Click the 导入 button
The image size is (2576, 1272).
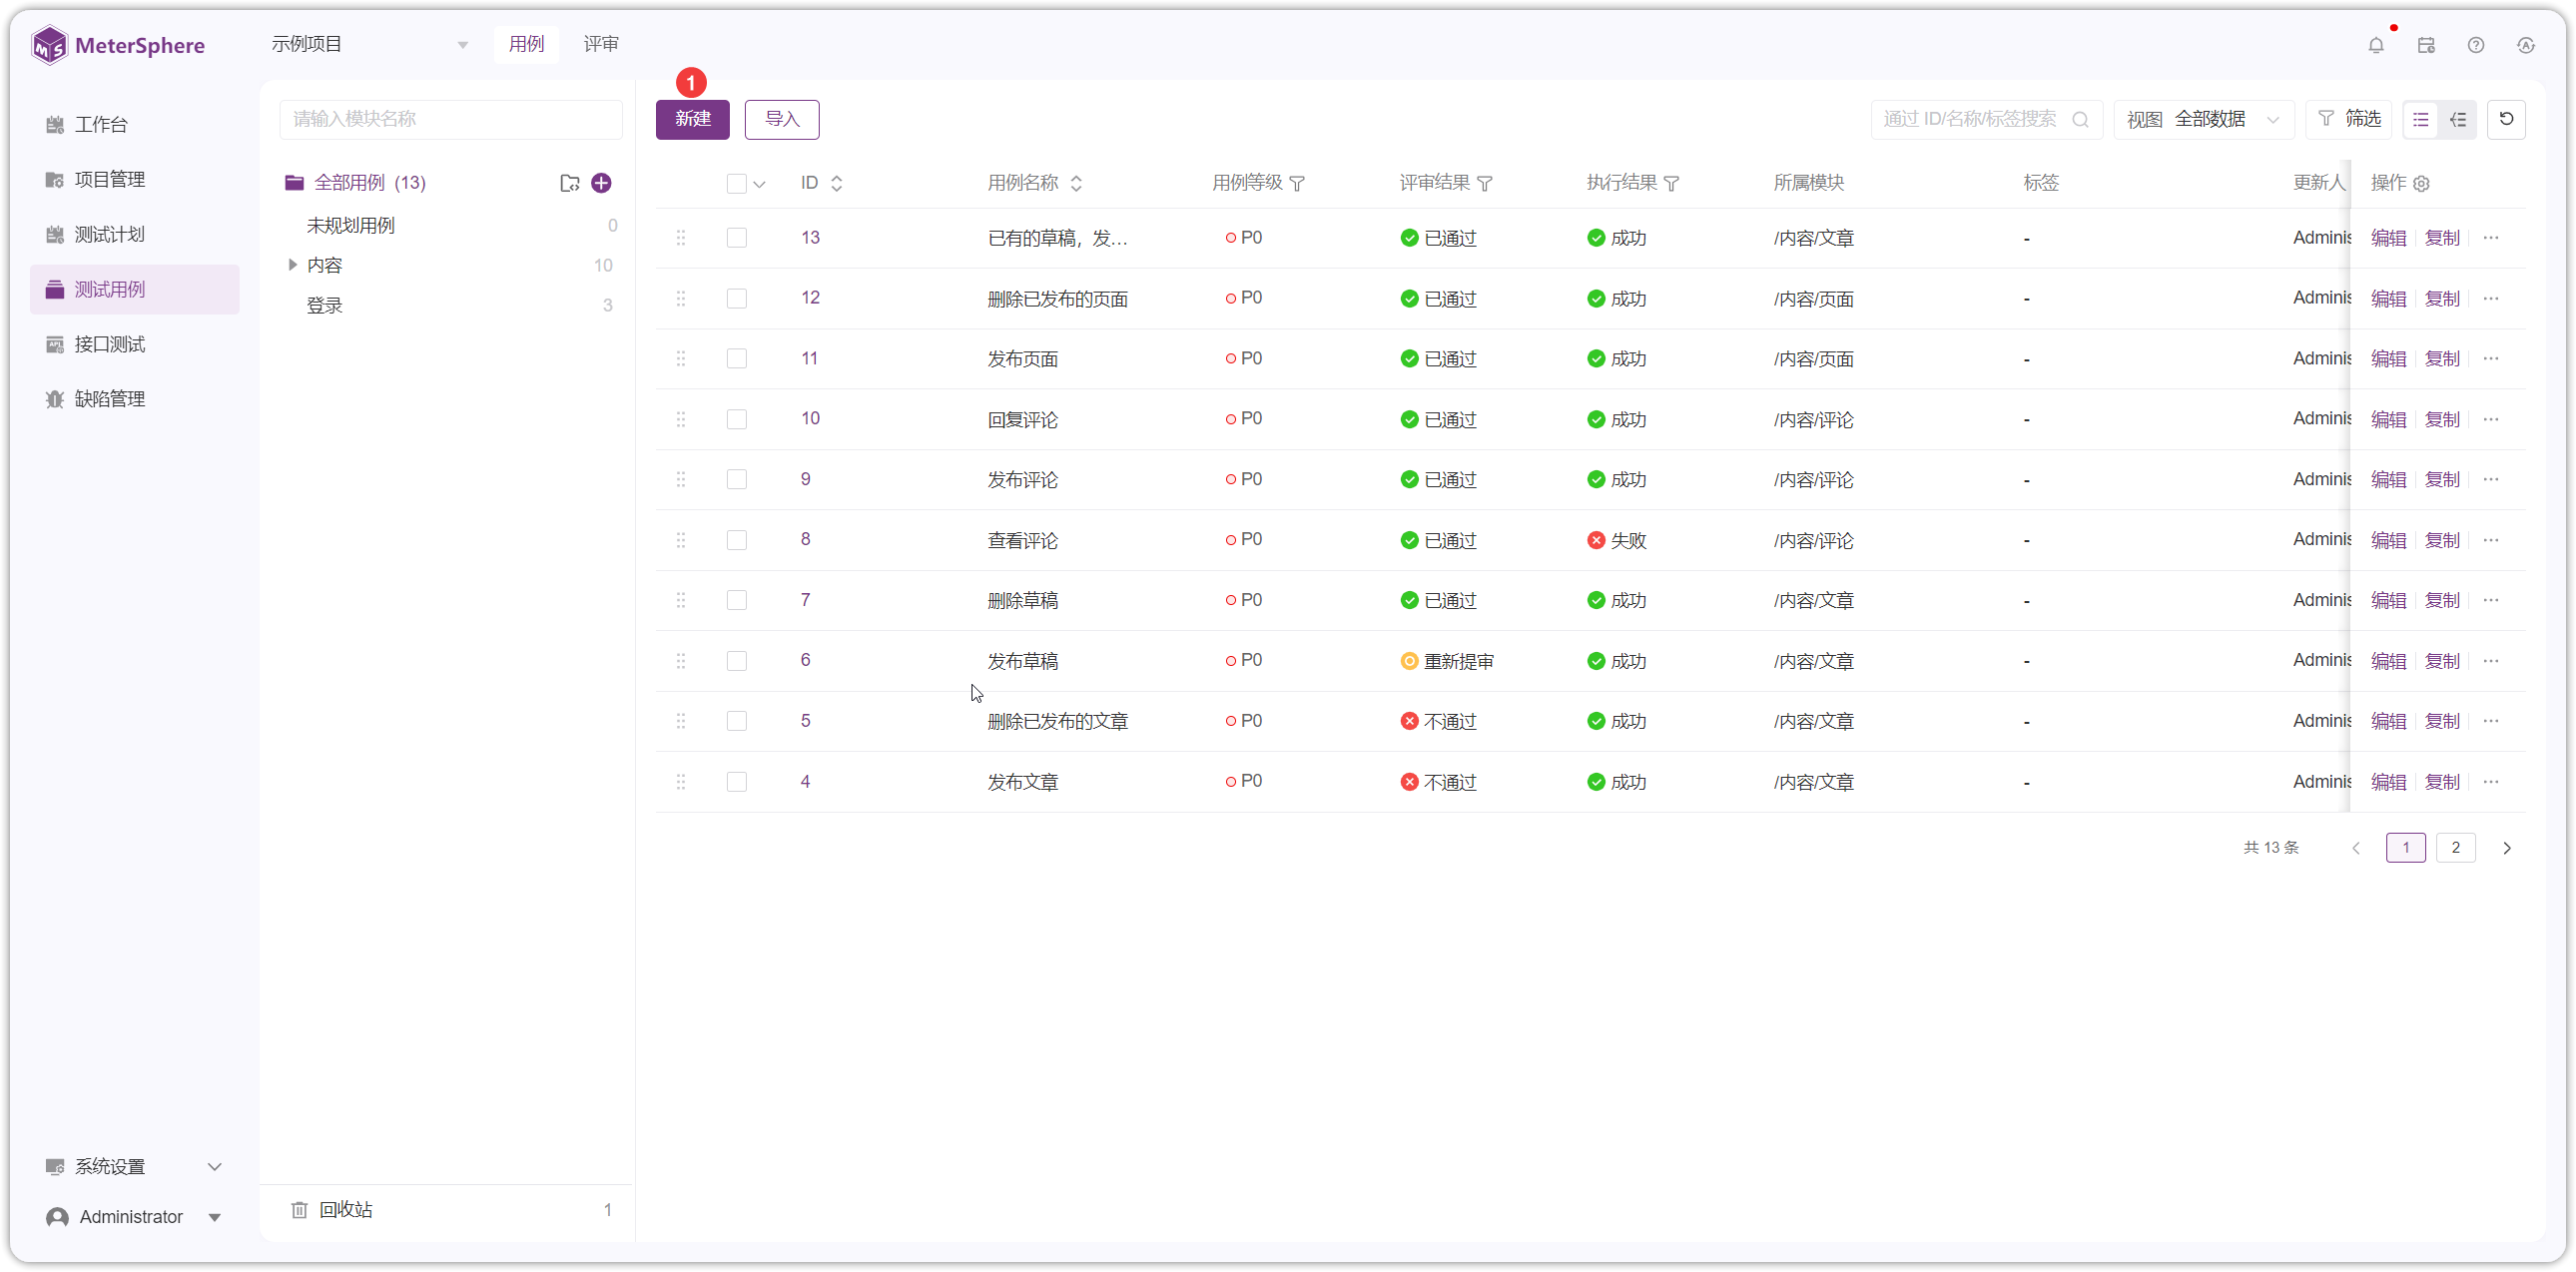coord(782,119)
